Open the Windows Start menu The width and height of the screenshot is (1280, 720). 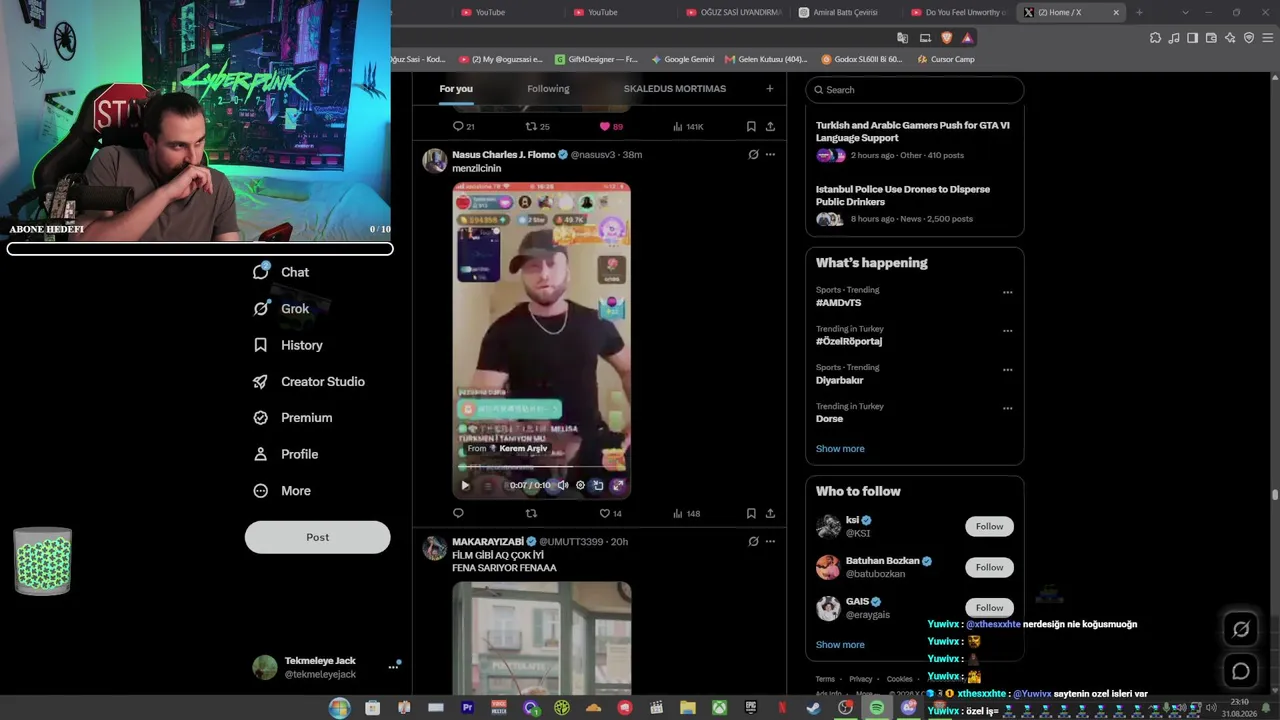click(x=340, y=708)
